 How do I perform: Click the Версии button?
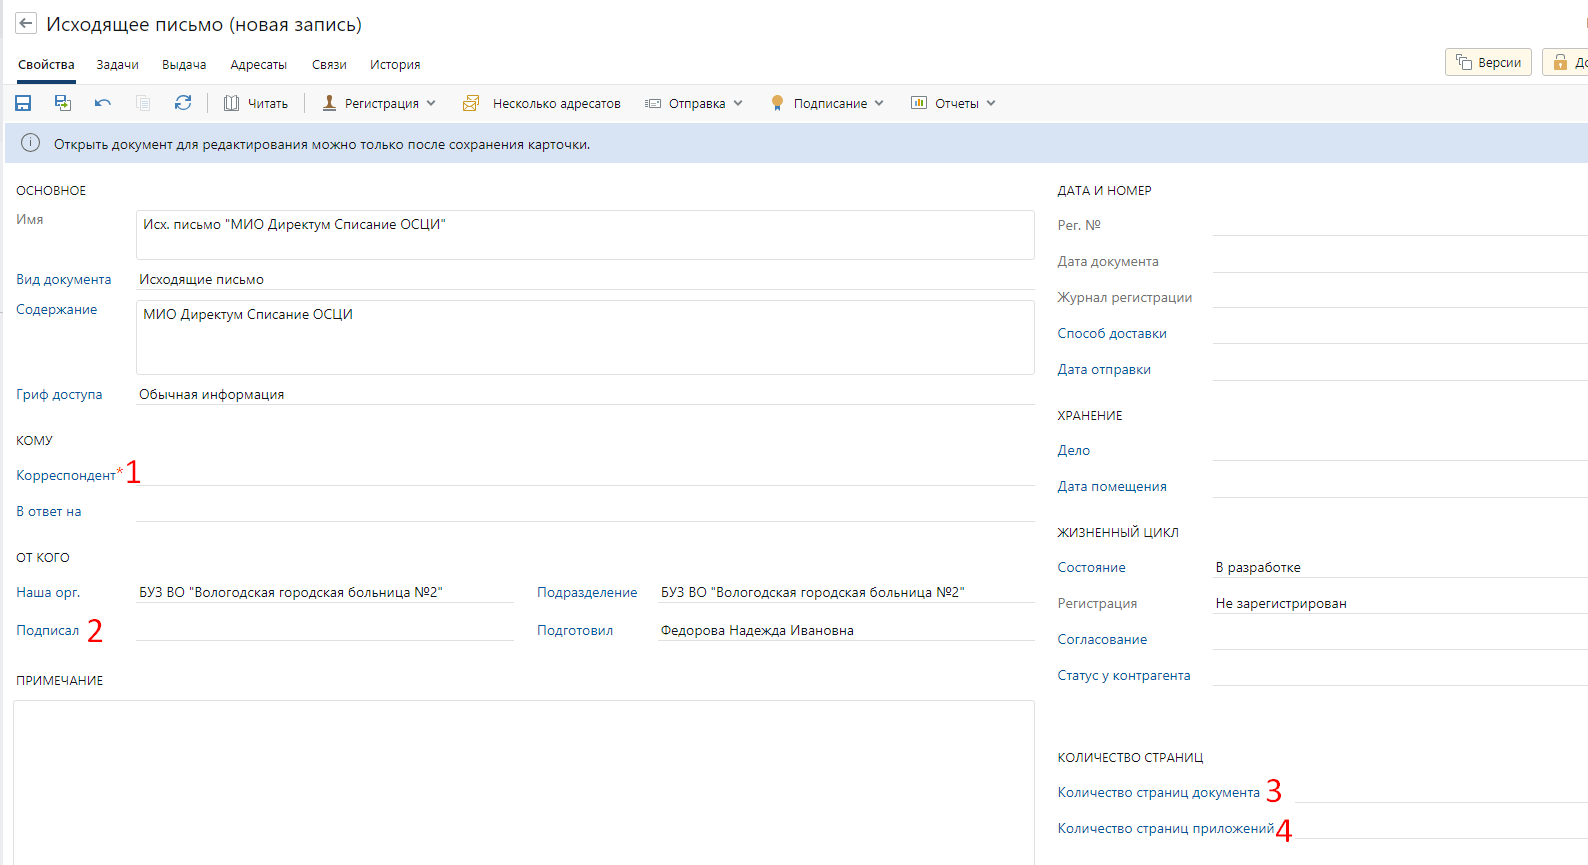pos(1488,62)
